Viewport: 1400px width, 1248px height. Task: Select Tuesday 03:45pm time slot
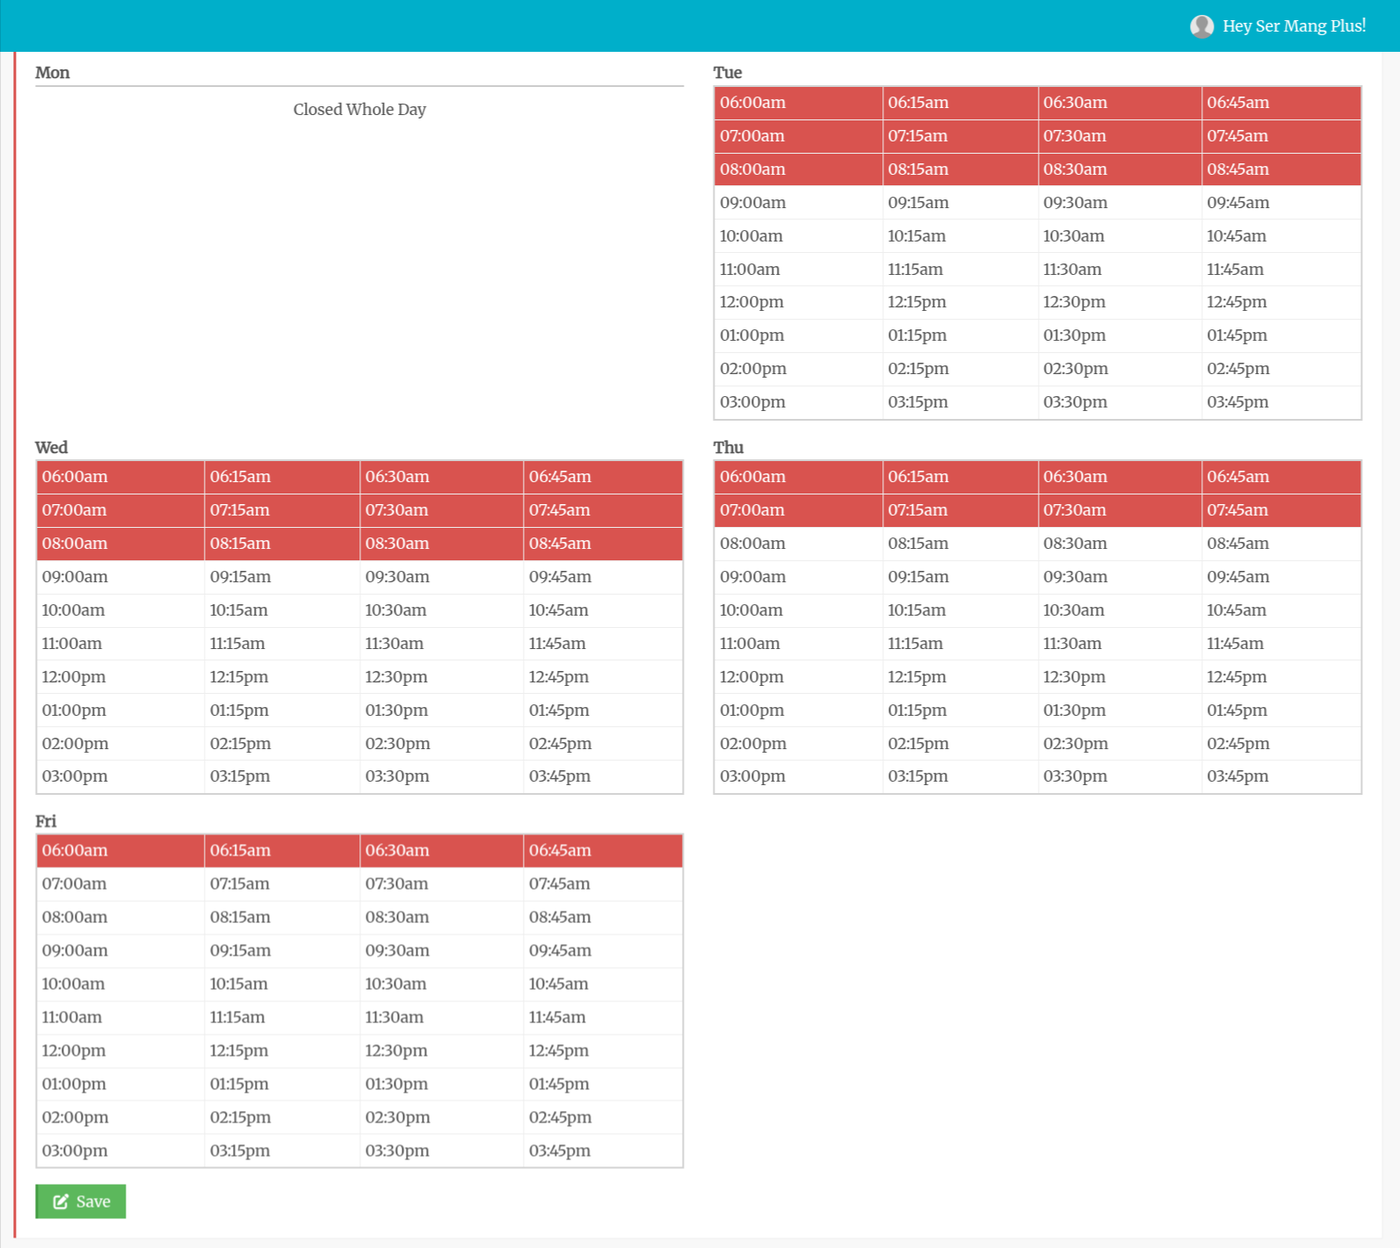(x=1281, y=402)
